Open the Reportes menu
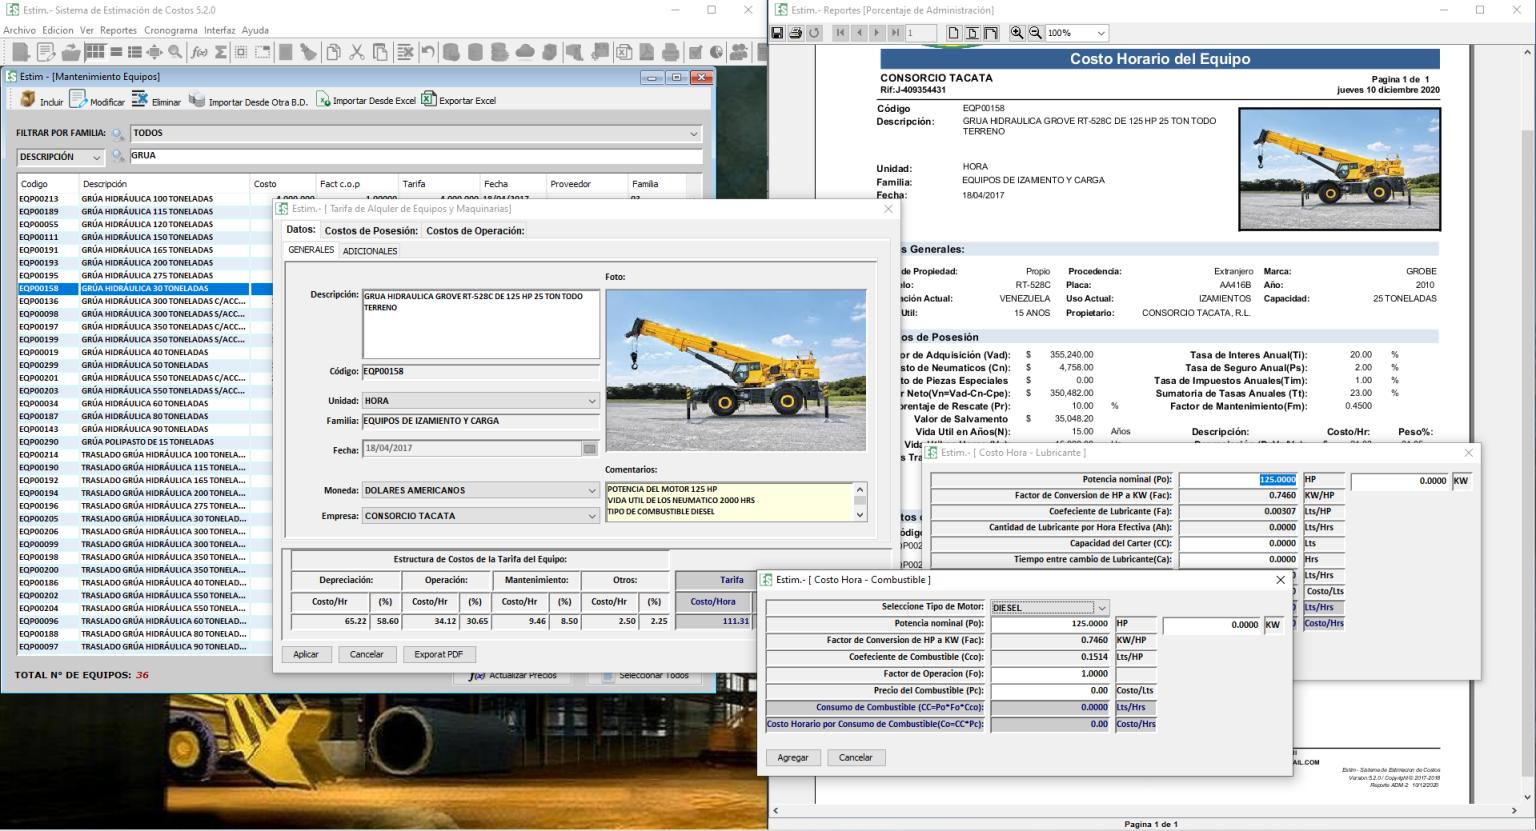This screenshot has height=831, width=1536. point(120,30)
